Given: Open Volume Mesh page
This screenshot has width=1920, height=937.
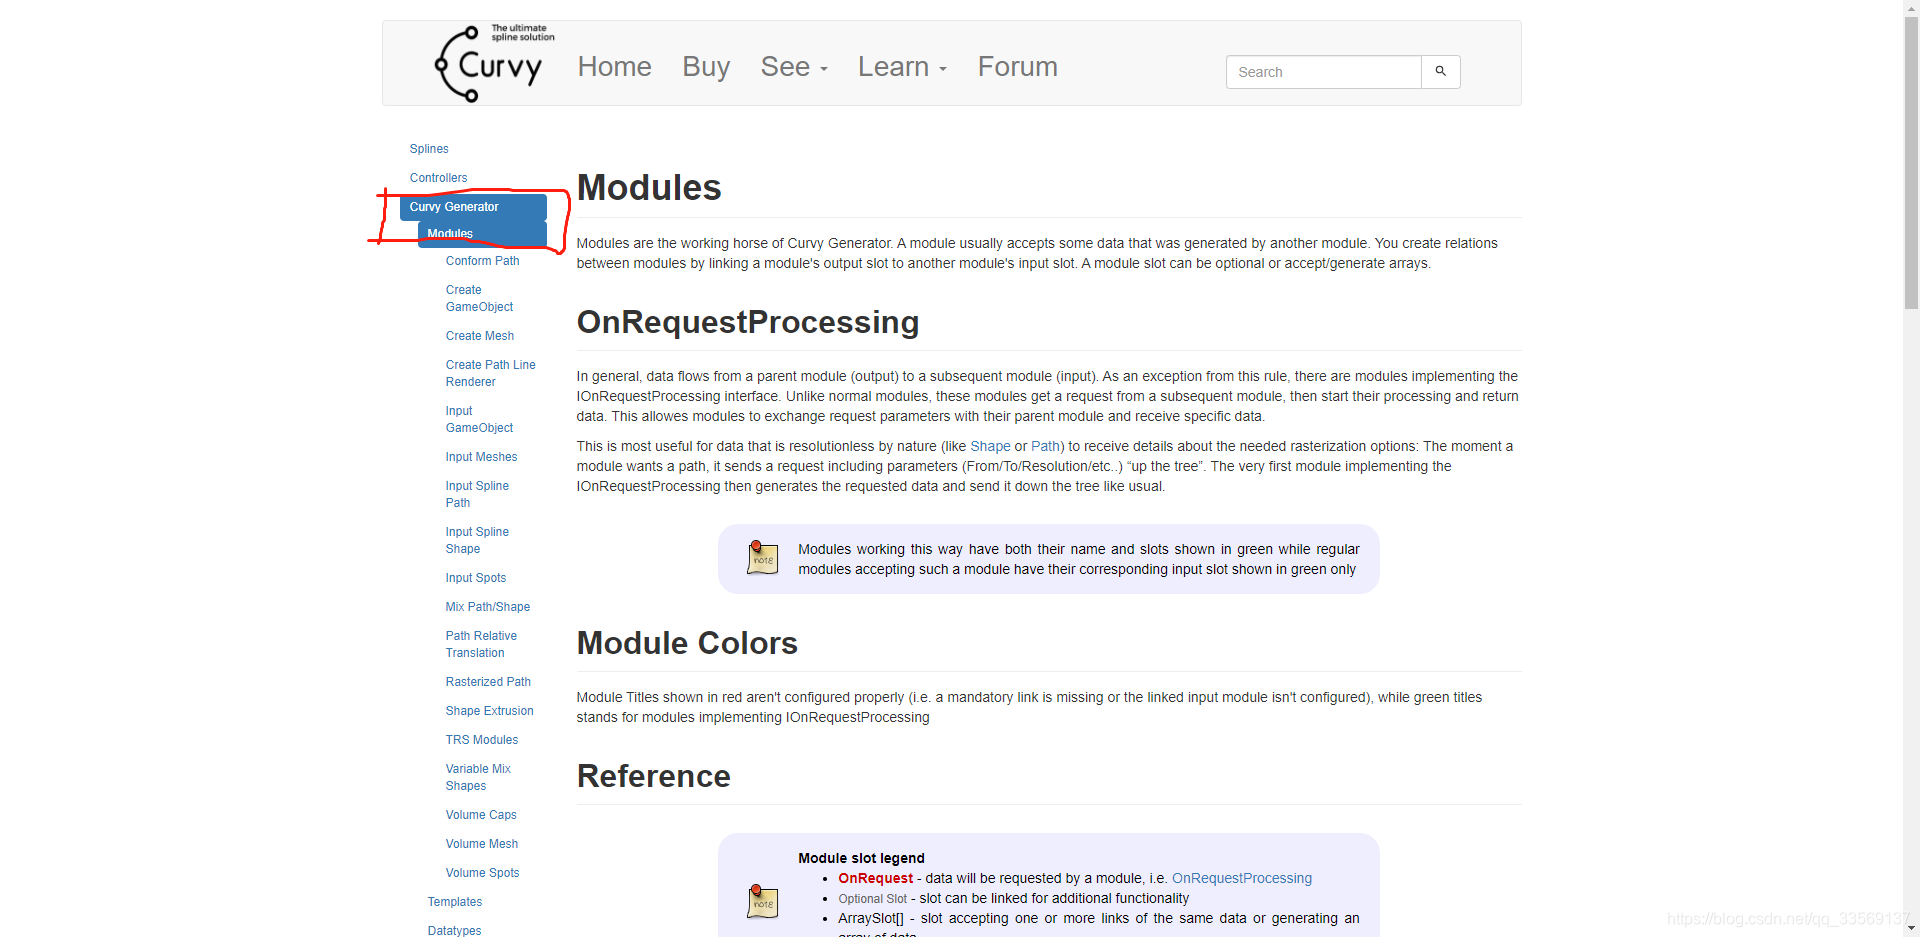Looking at the screenshot, I should (482, 844).
